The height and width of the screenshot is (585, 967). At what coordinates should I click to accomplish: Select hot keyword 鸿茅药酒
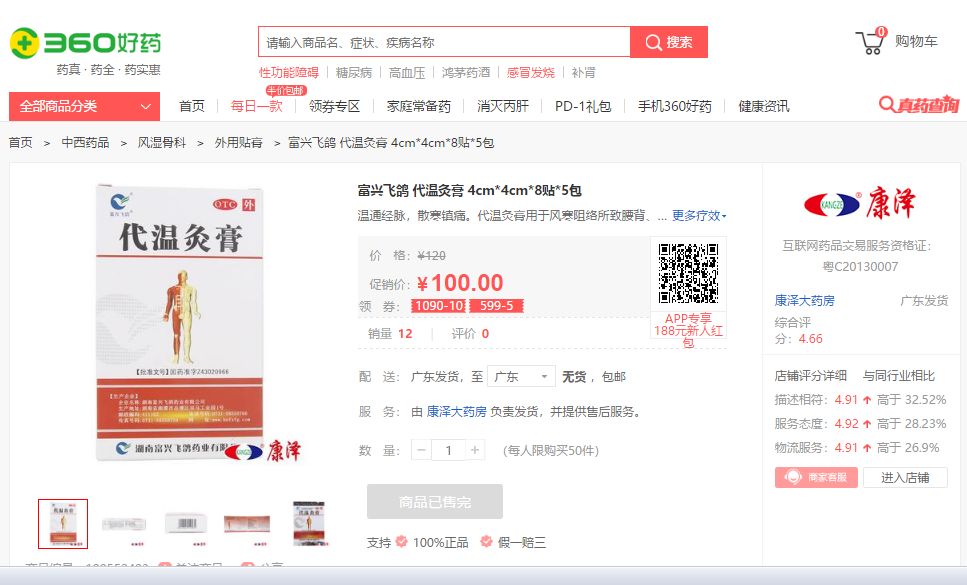[466, 73]
